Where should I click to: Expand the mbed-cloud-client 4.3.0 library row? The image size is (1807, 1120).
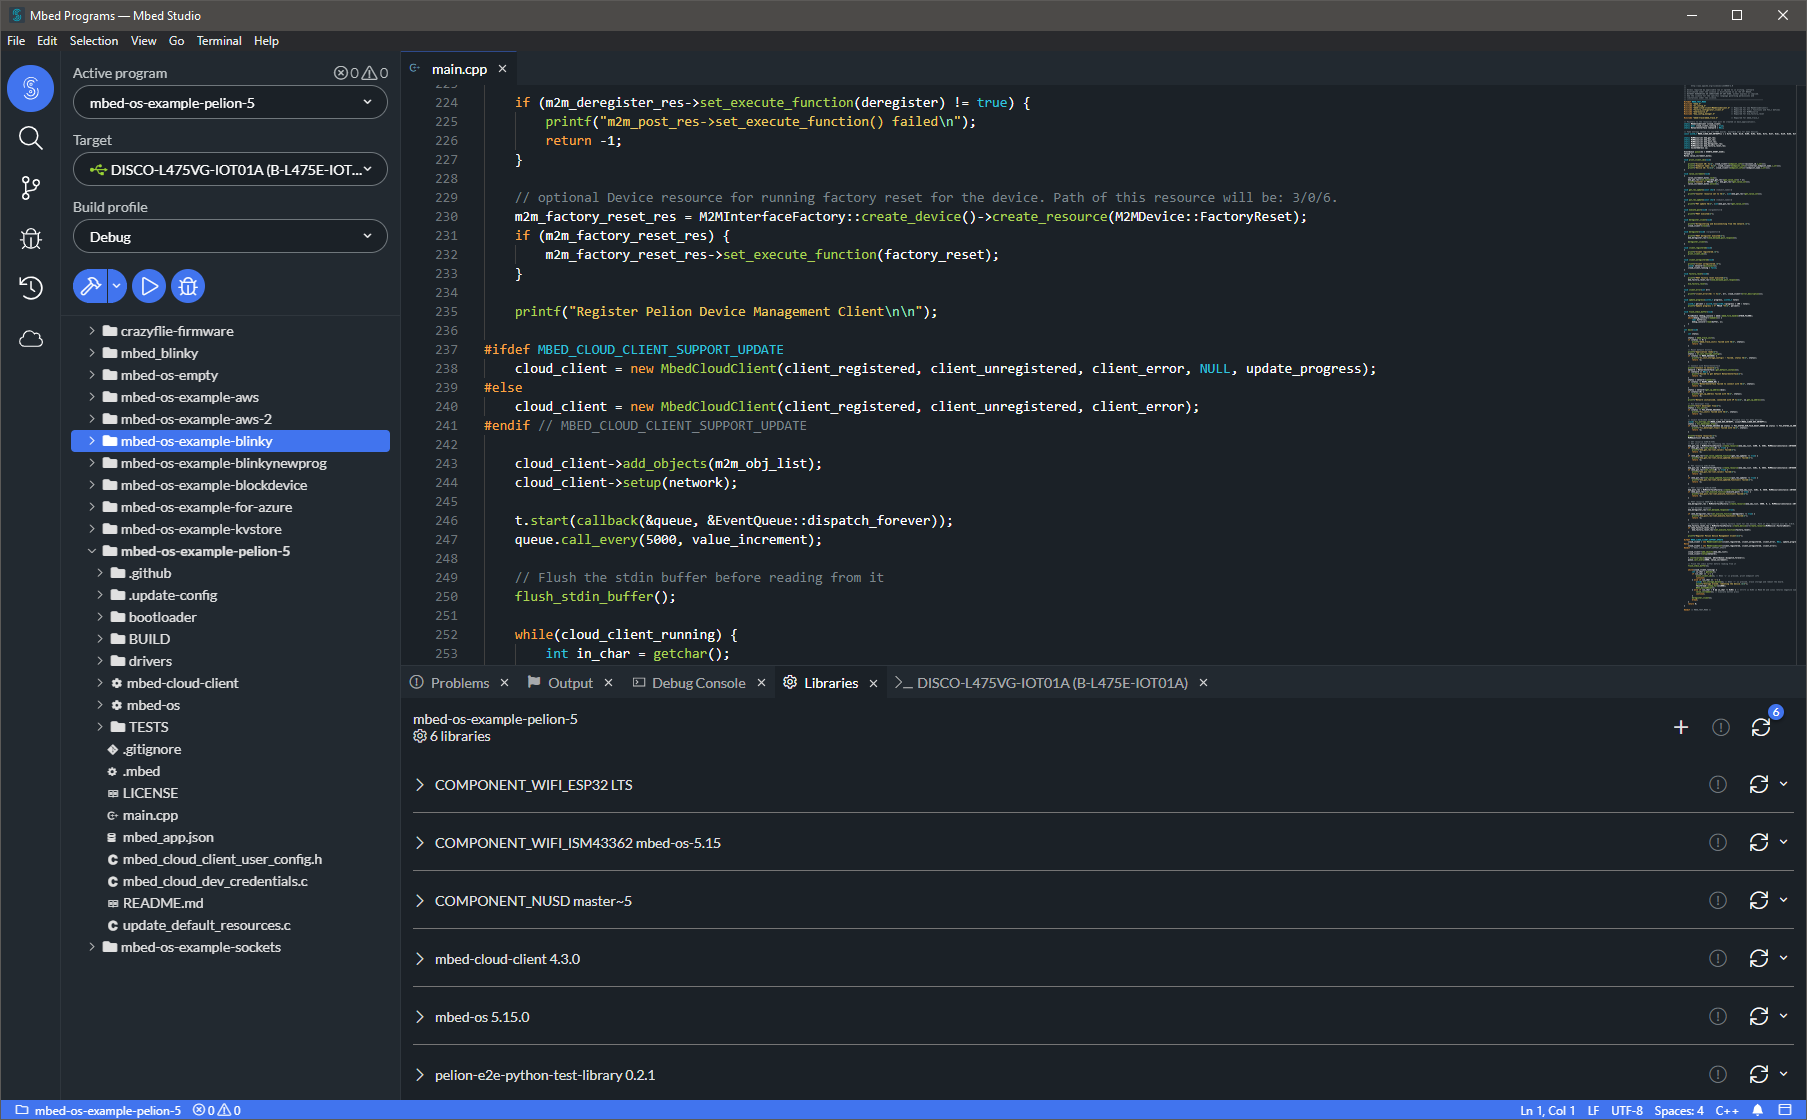tap(420, 959)
